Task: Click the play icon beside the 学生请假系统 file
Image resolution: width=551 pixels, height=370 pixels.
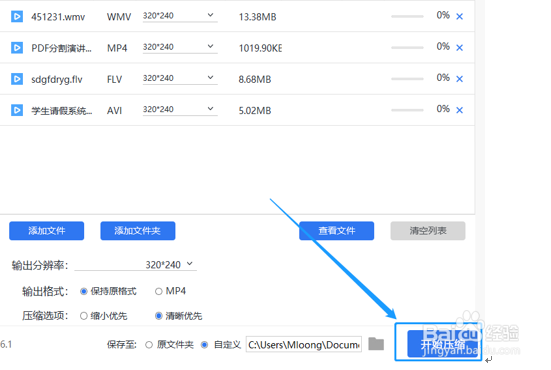Action: click(17, 110)
